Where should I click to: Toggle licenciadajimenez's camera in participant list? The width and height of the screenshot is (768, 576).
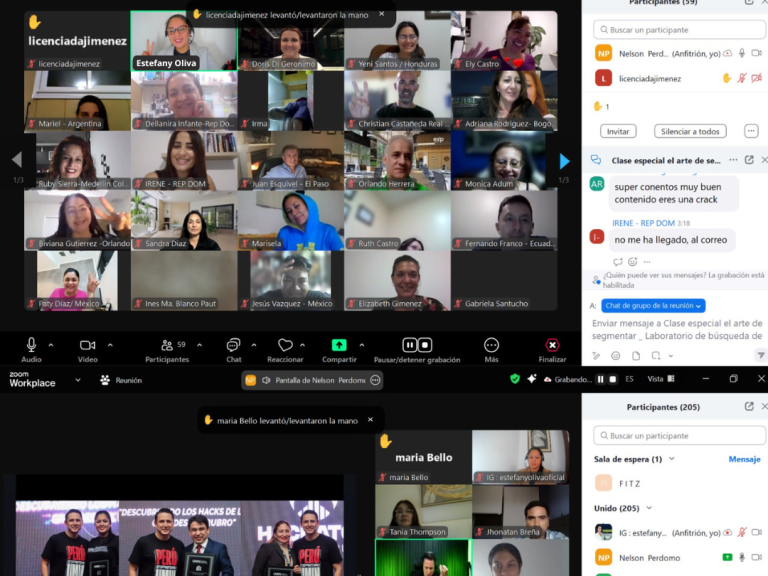pos(757,78)
